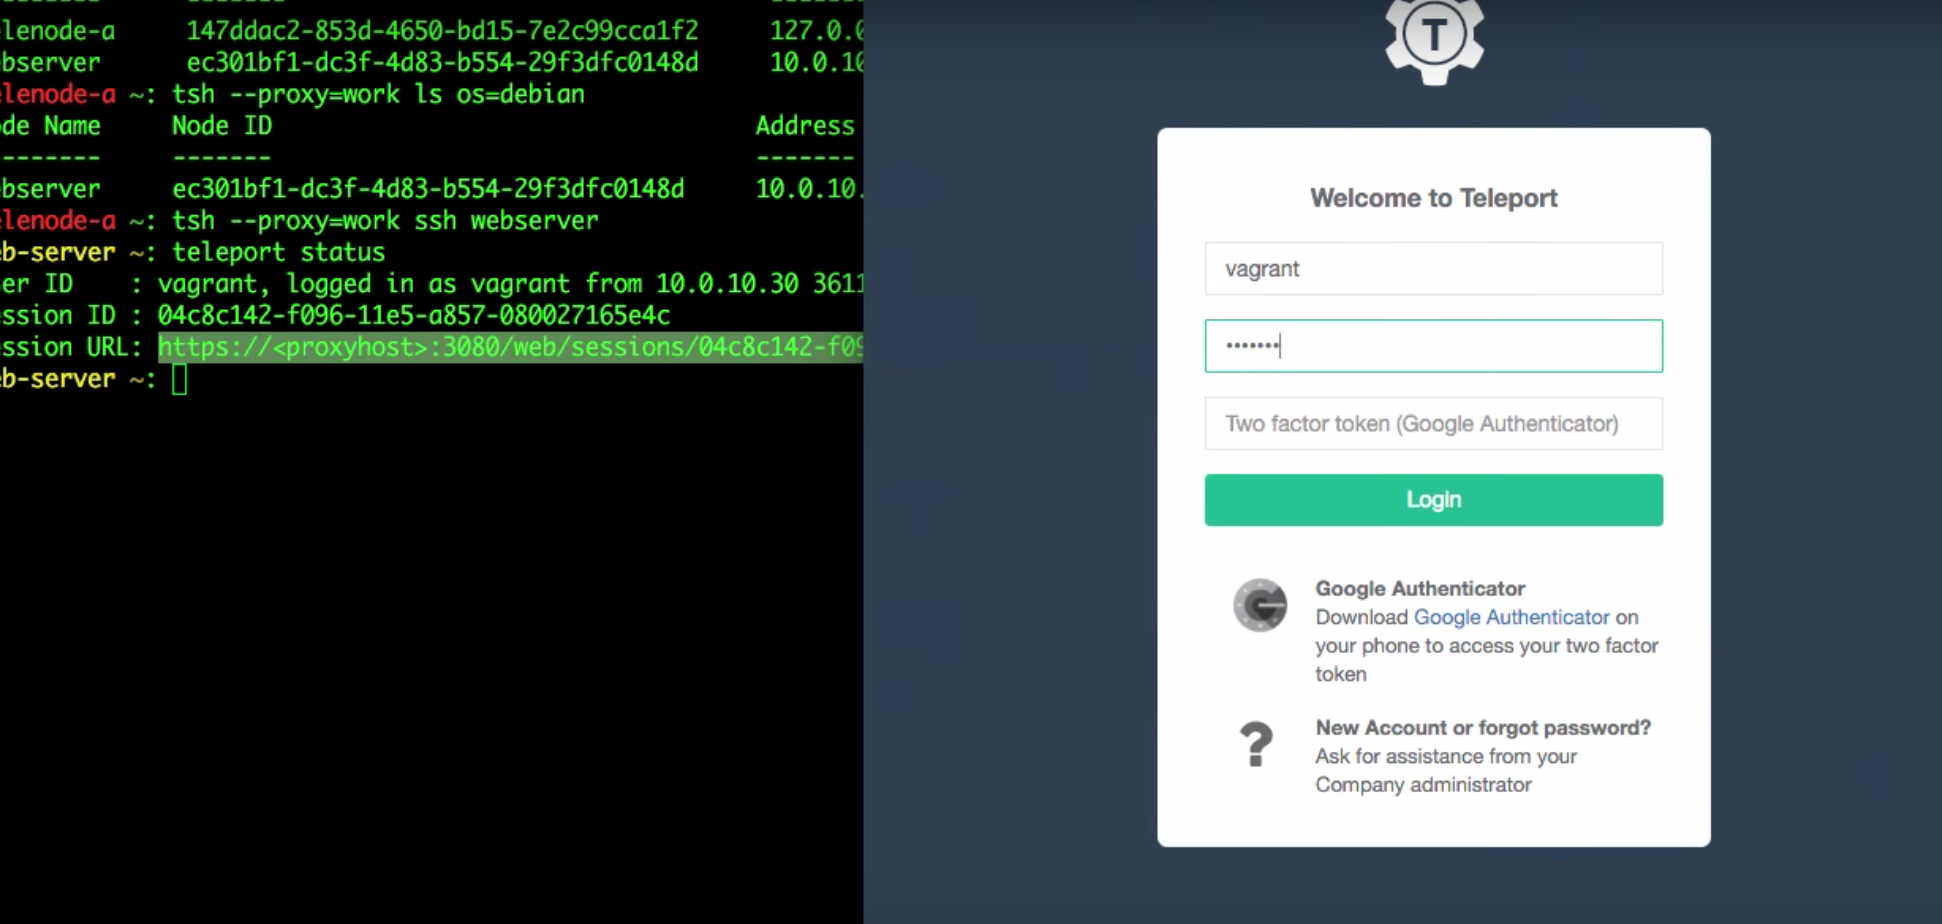This screenshot has height=924, width=1942.
Task: Click Ask for assistance administrator text
Action: tap(1446, 770)
